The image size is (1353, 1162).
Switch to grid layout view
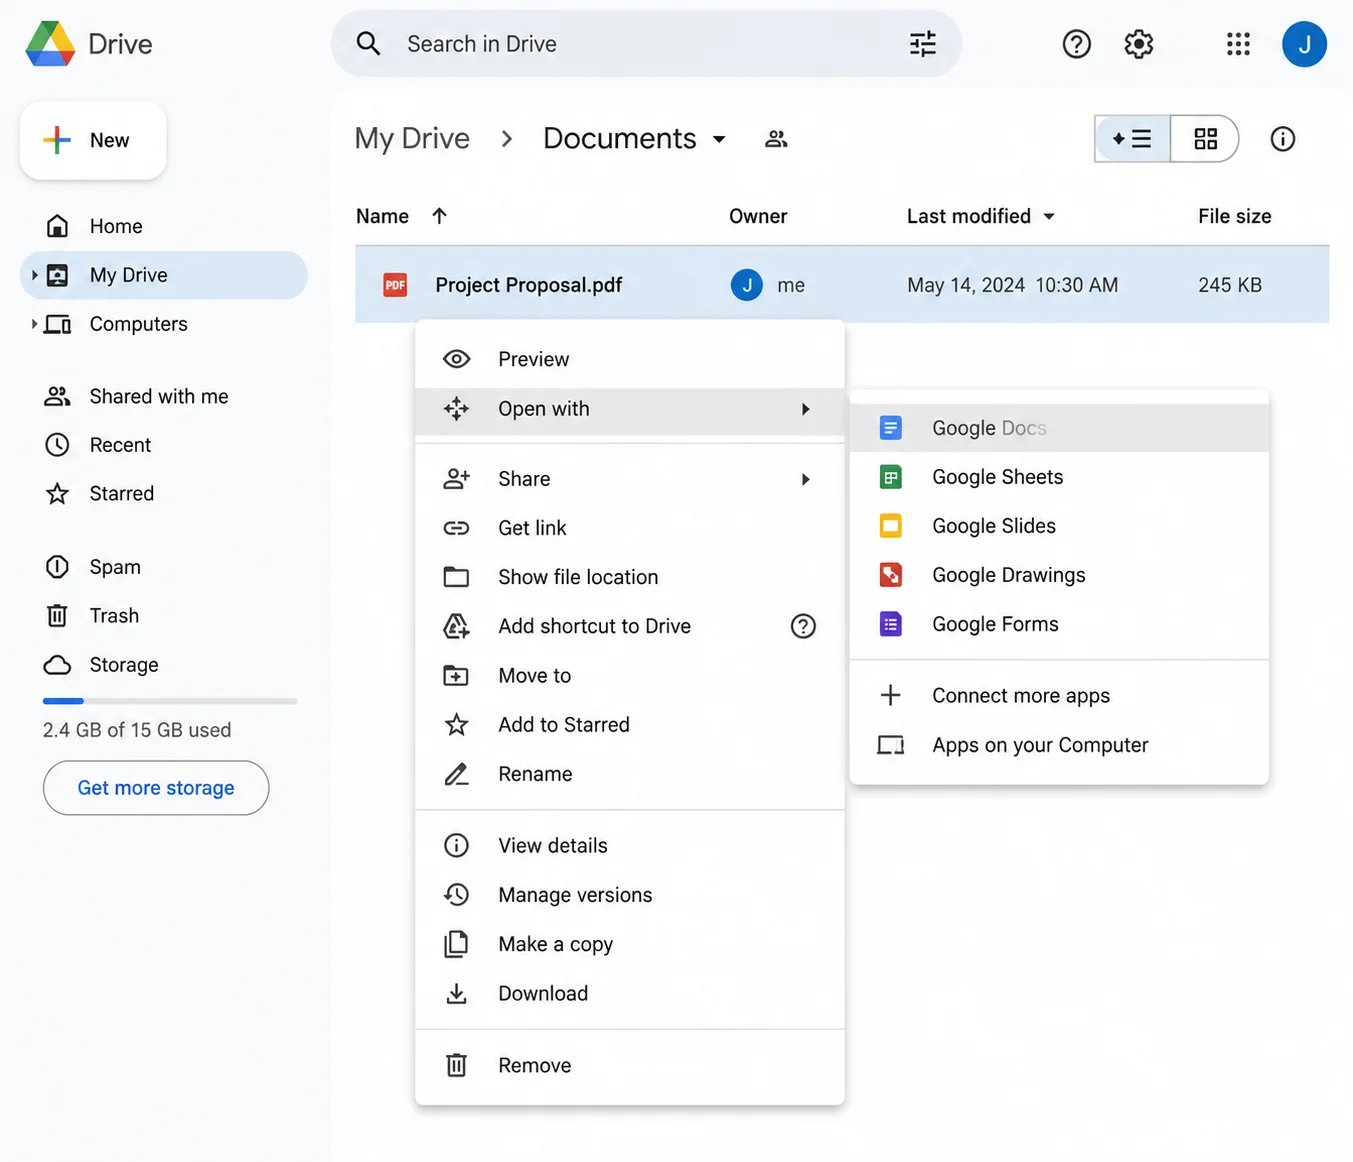(x=1205, y=139)
